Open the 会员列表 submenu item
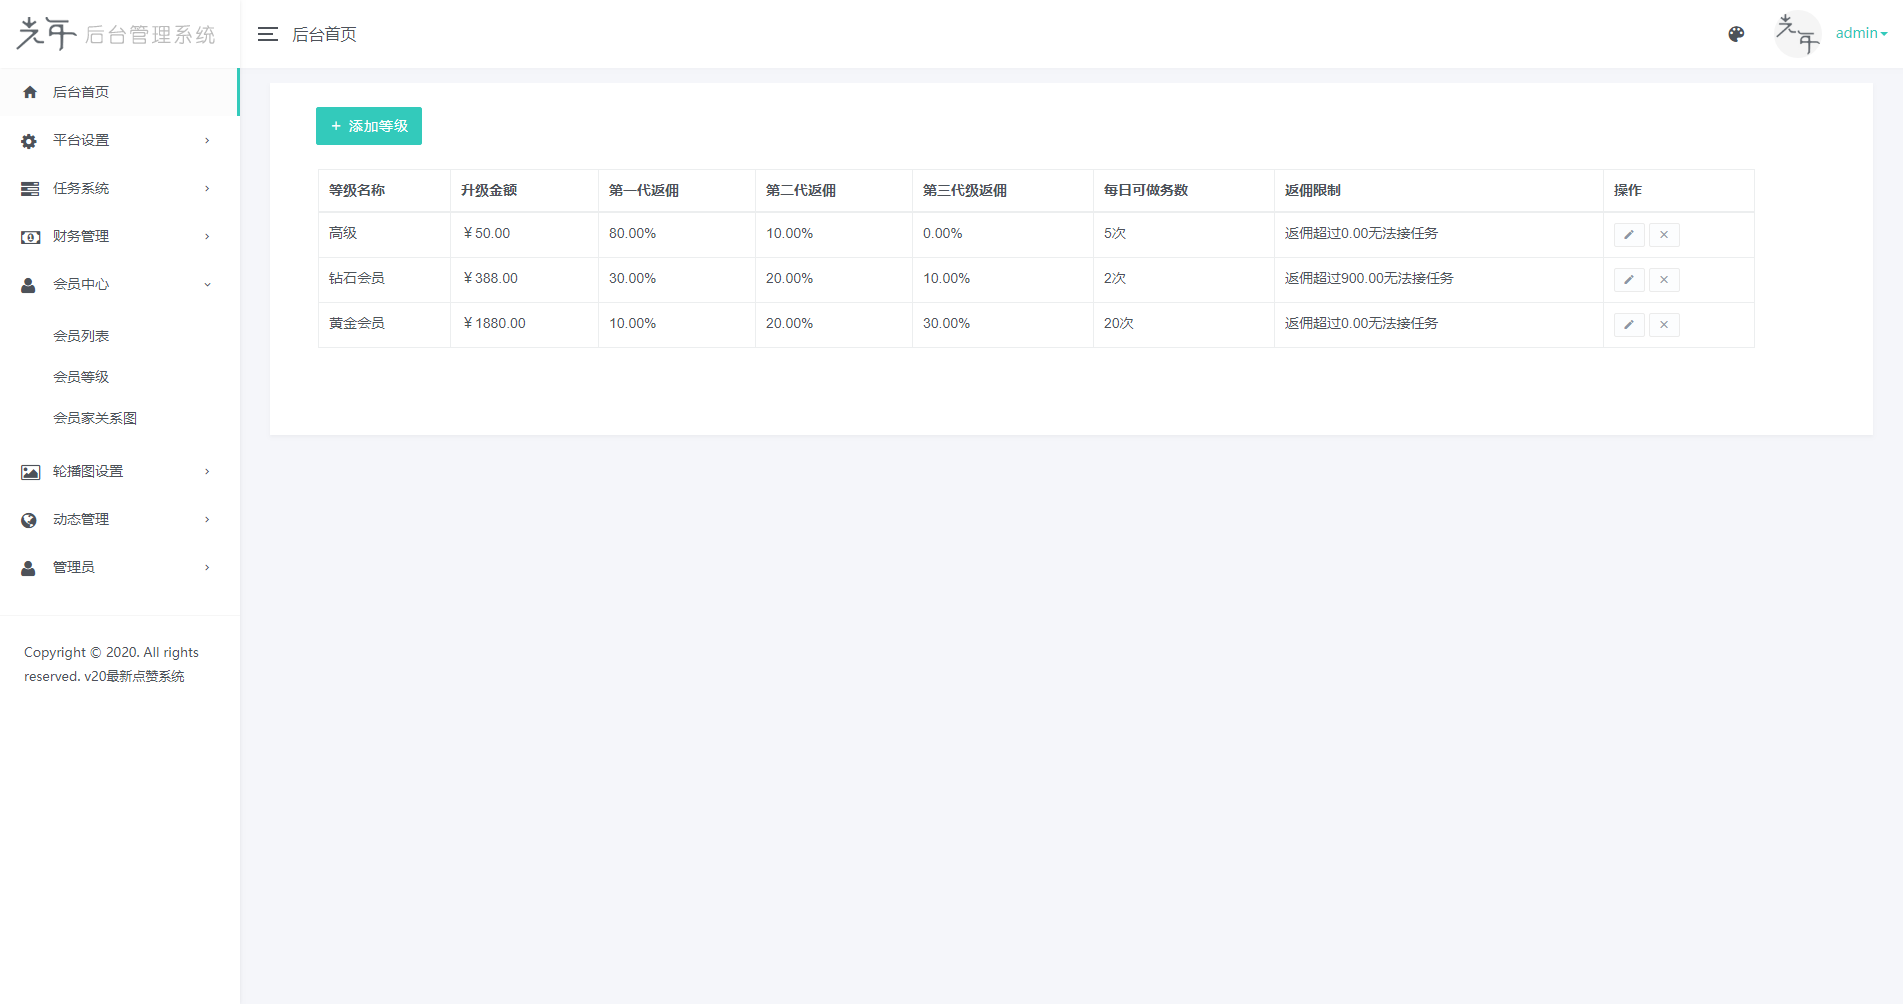 81,336
